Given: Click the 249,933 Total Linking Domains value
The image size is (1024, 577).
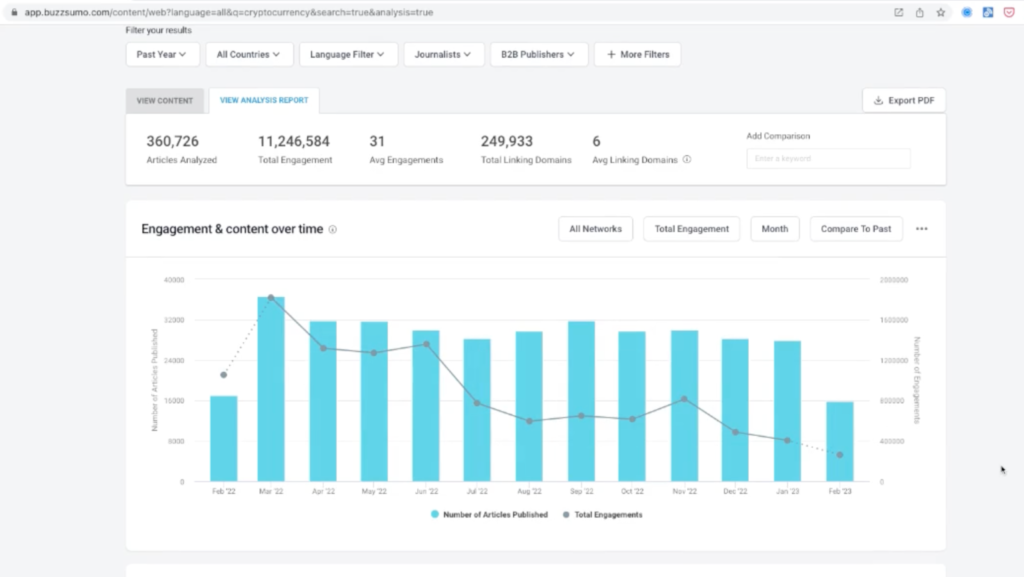Looking at the screenshot, I should (x=507, y=142).
